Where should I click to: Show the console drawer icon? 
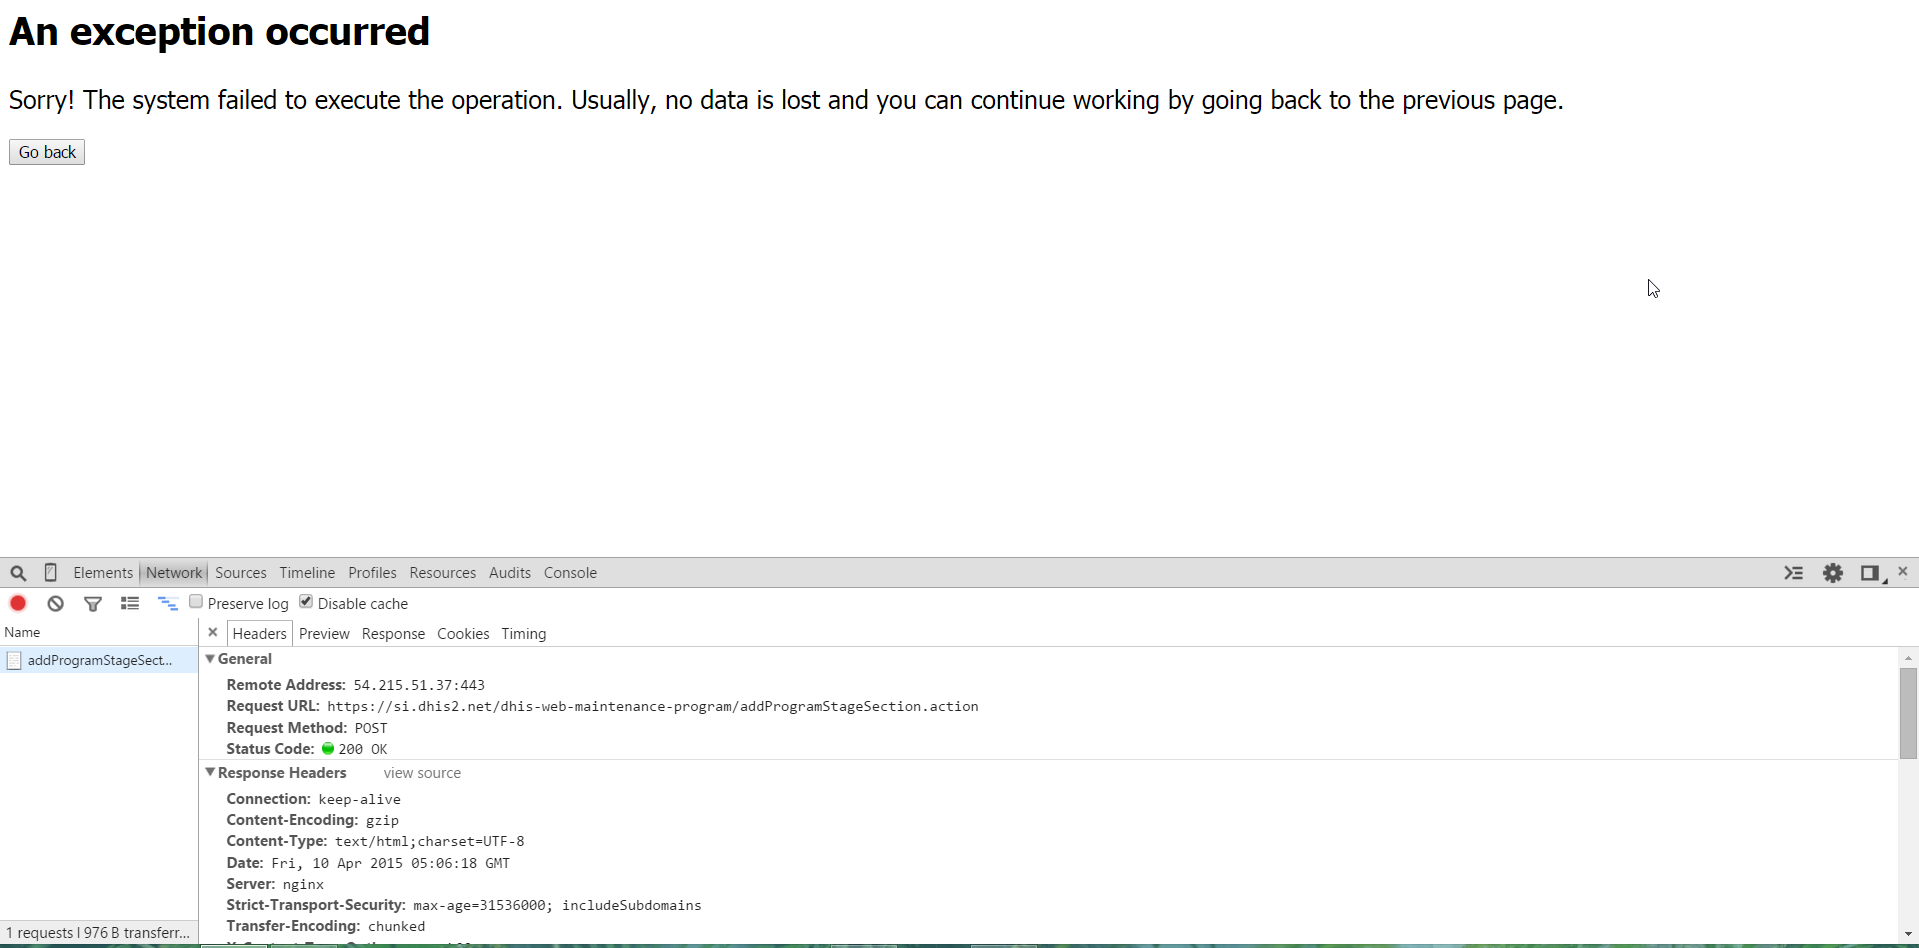pyautogui.click(x=1794, y=573)
